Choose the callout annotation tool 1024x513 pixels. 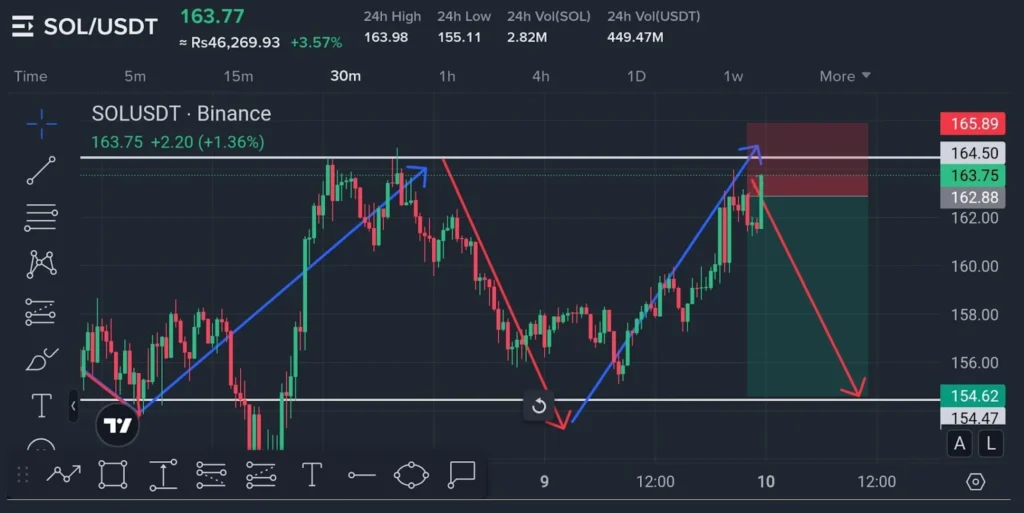pyautogui.click(x=461, y=474)
